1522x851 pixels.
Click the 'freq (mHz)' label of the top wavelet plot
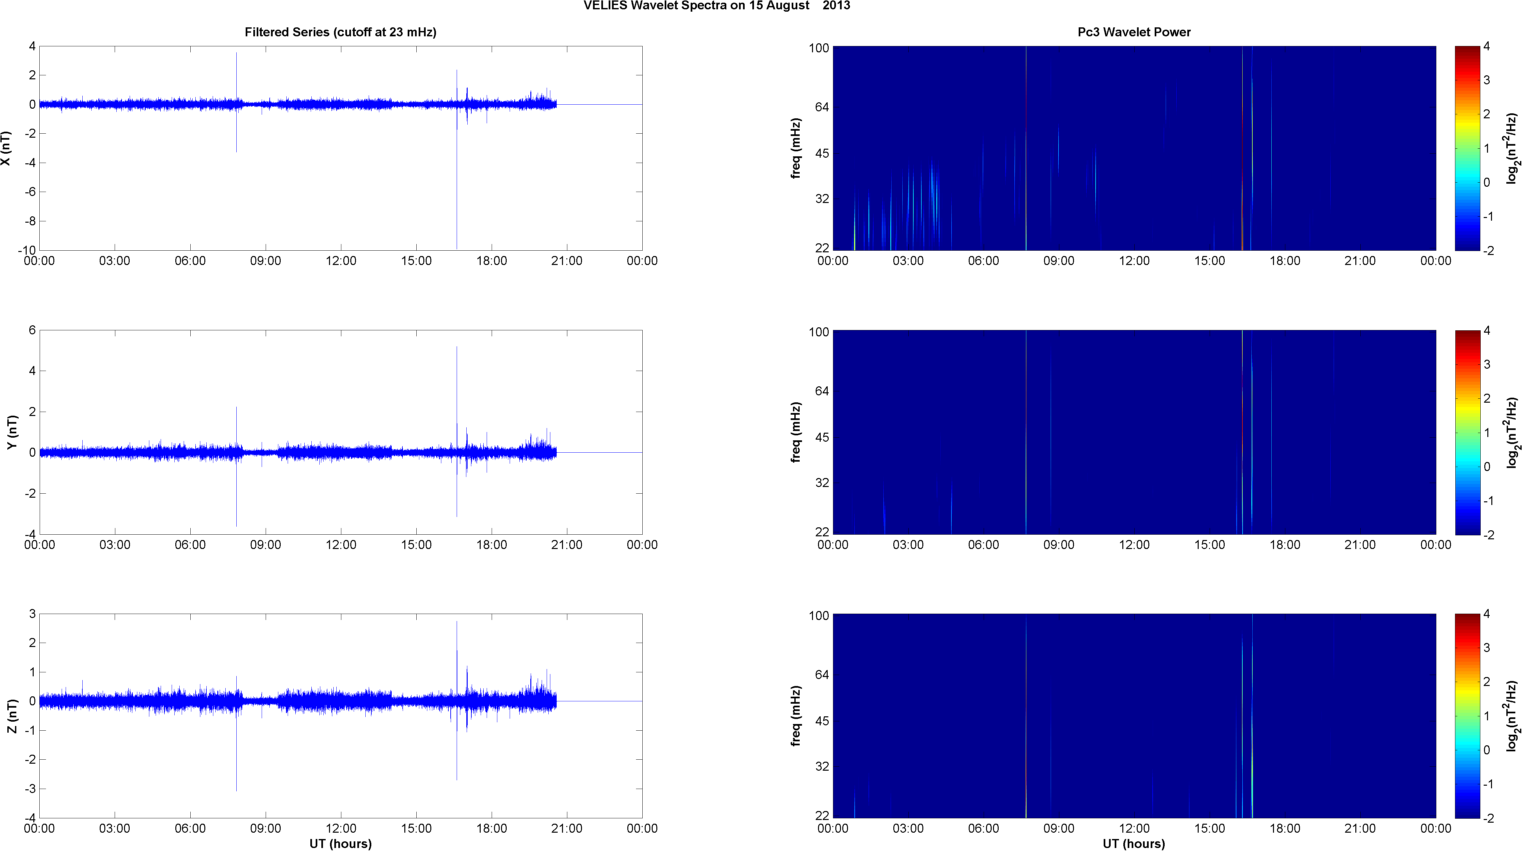[x=796, y=148]
